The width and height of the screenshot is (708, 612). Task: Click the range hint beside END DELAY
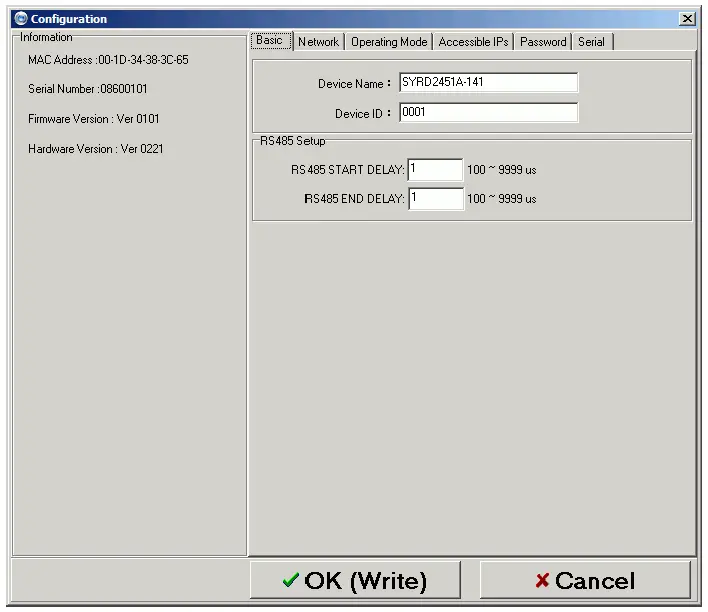point(502,199)
